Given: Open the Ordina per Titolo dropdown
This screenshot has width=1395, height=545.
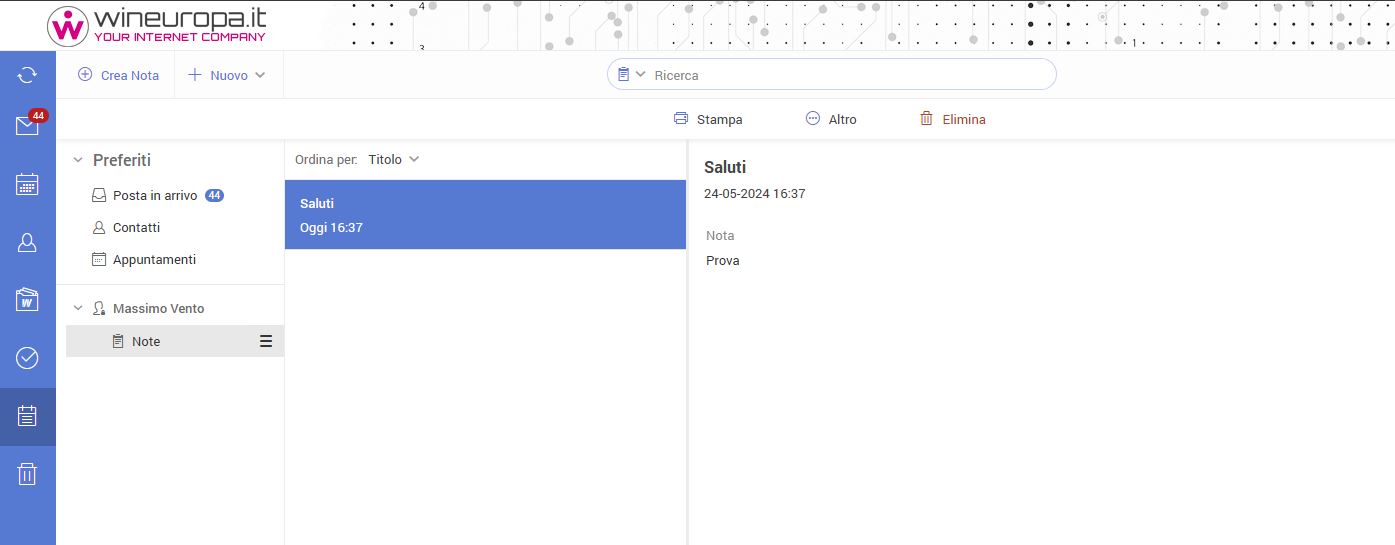Looking at the screenshot, I should point(393,159).
